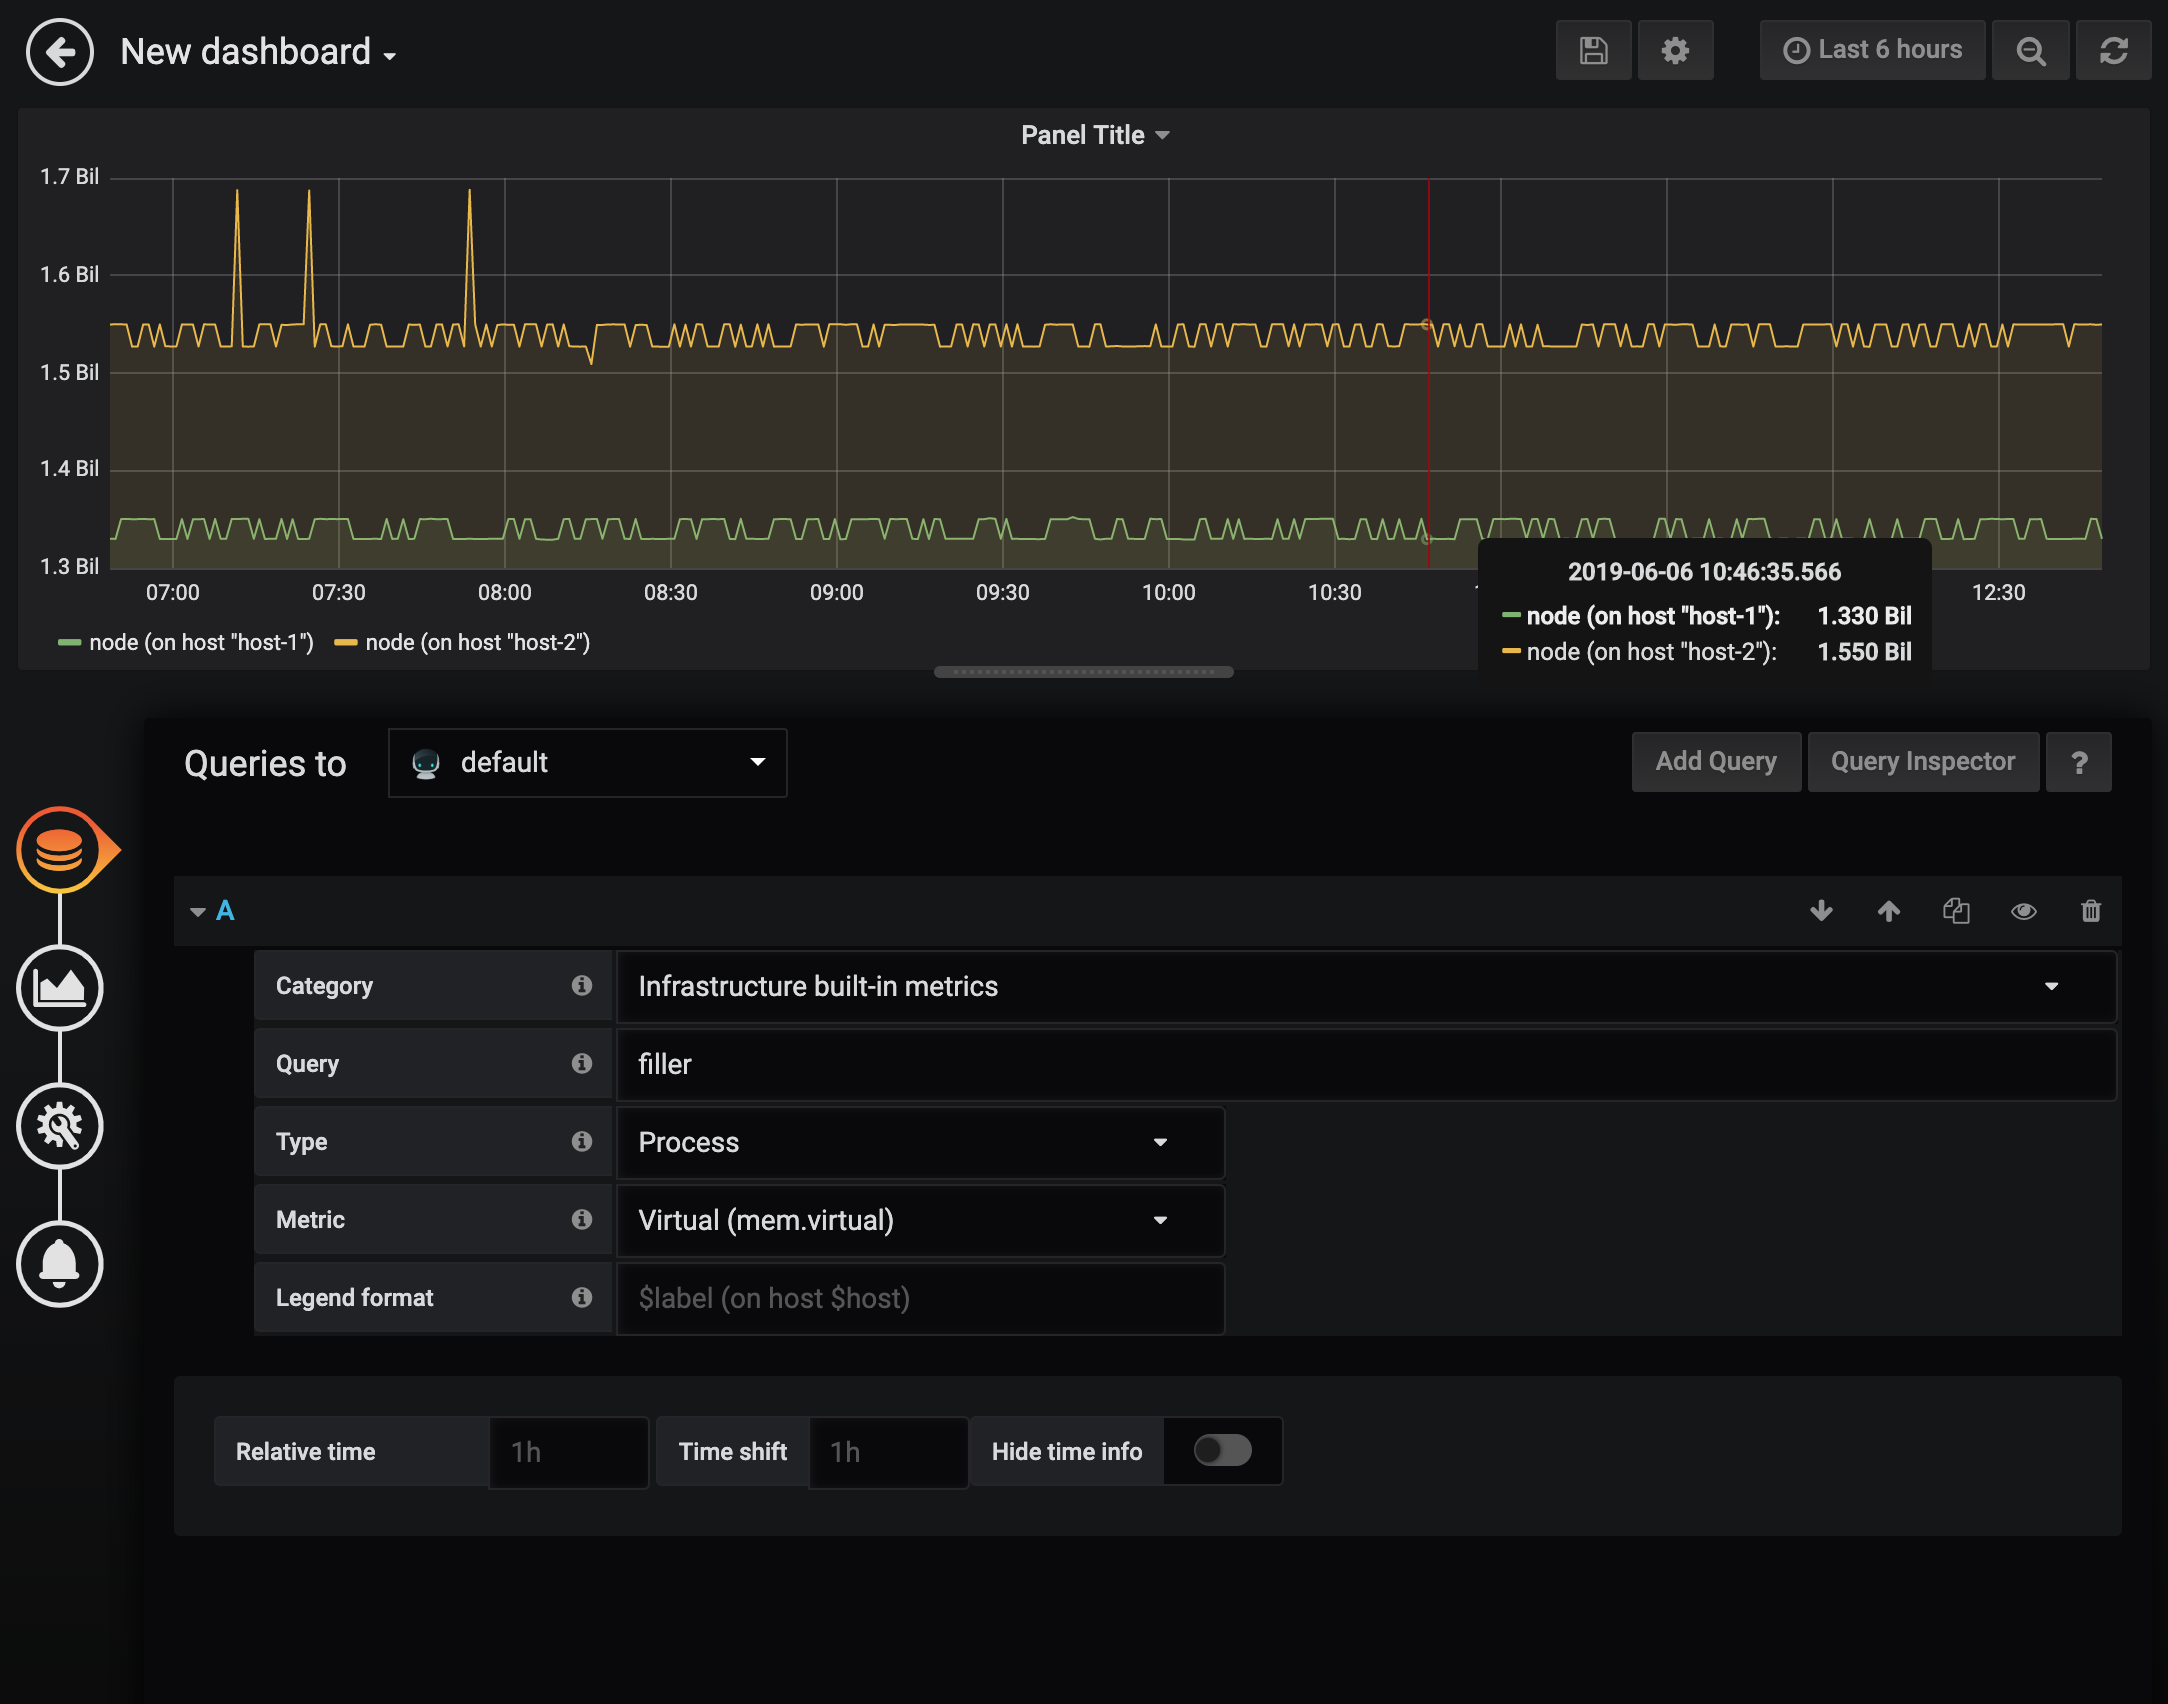
Task: Duplicate query A with copy icon
Action: point(1956,911)
